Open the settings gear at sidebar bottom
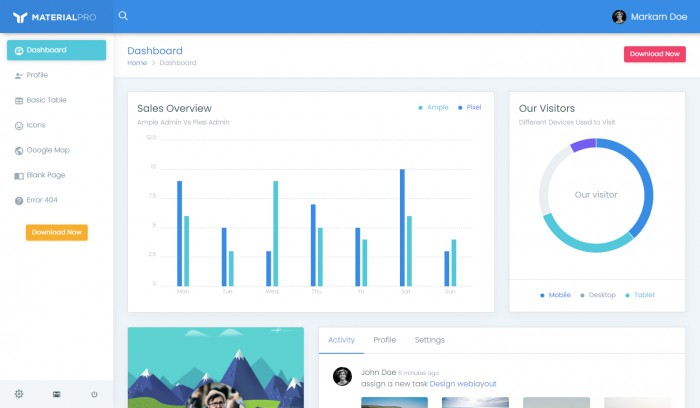This screenshot has width=700, height=408. 19,394
